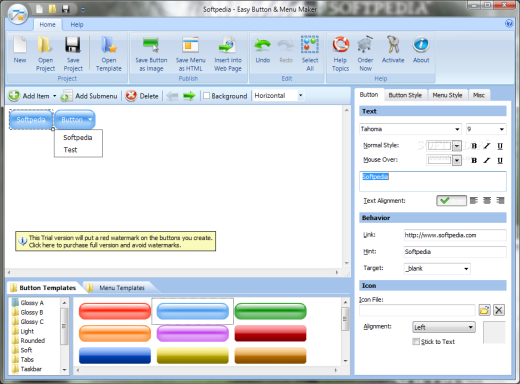Click Insert into Web Page icon
This screenshot has height=384, width=520.
point(228,45)
